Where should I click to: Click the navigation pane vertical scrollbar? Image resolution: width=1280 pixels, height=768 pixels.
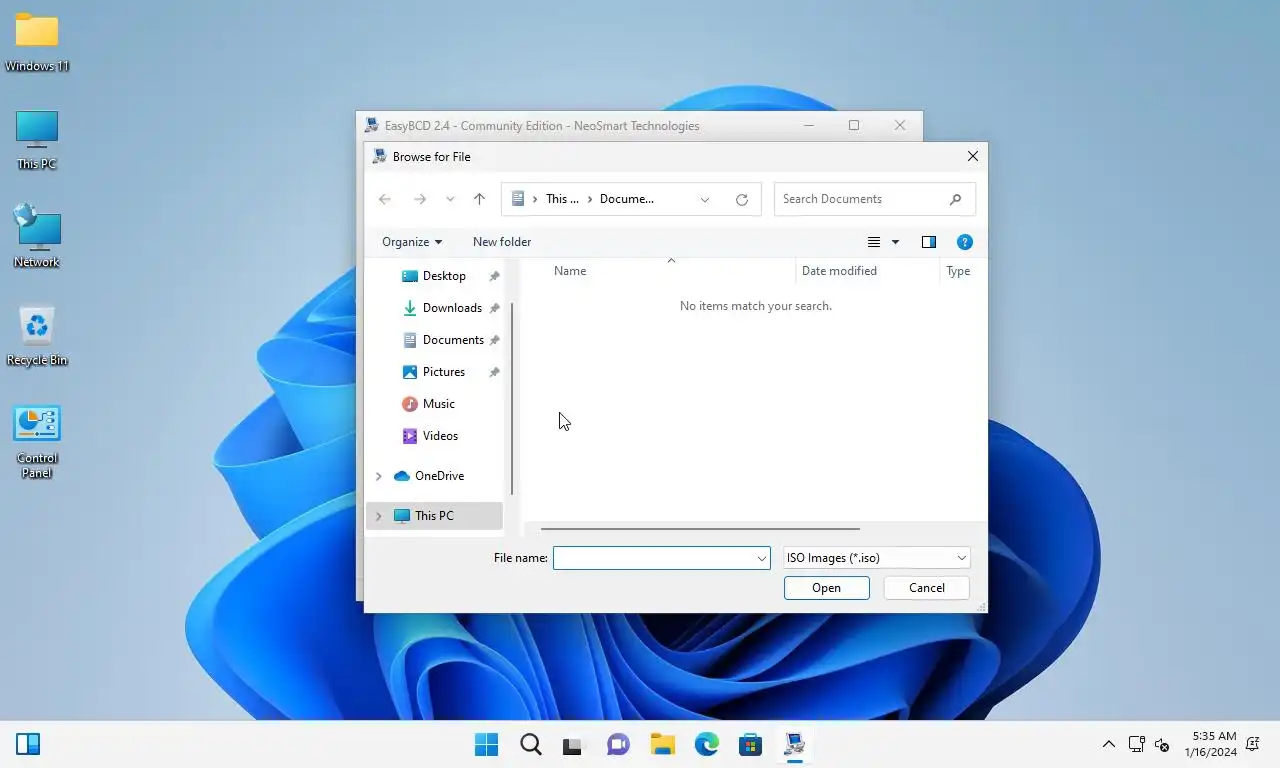coord(512,398)
